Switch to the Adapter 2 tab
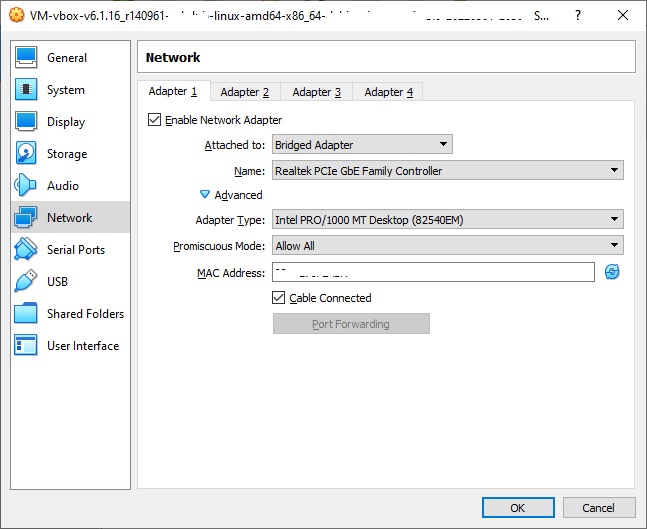Image resolution: width=647 pixels, height=529 pixels. click(245, 92)
